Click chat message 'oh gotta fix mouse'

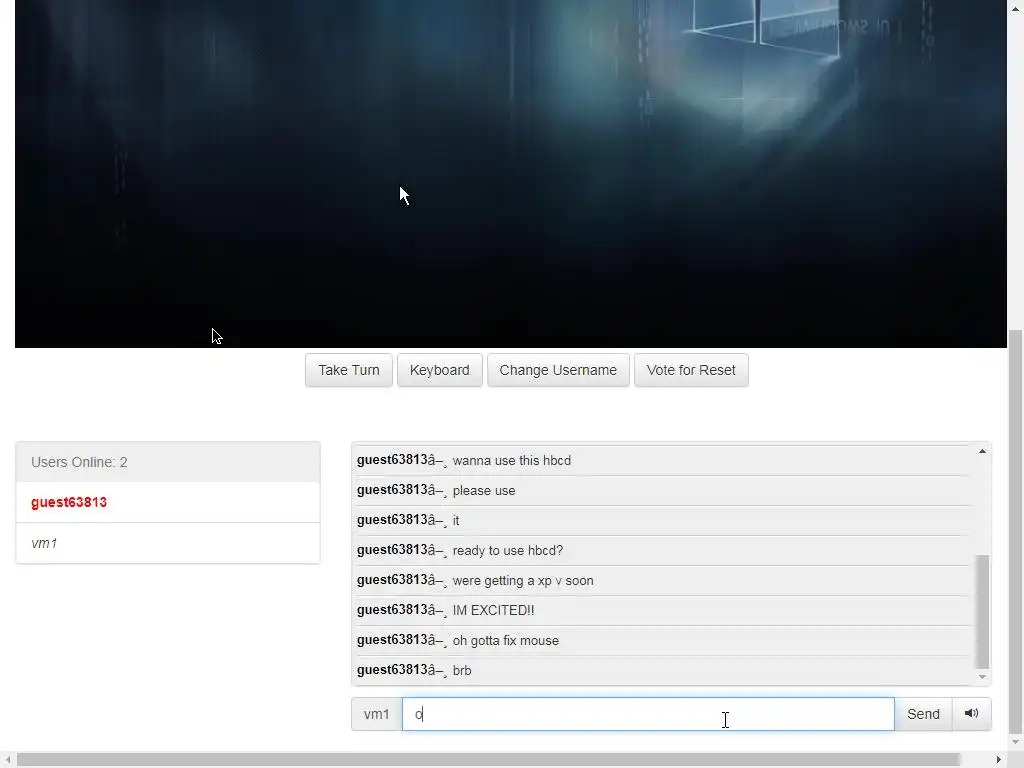[x=505, y=641]
